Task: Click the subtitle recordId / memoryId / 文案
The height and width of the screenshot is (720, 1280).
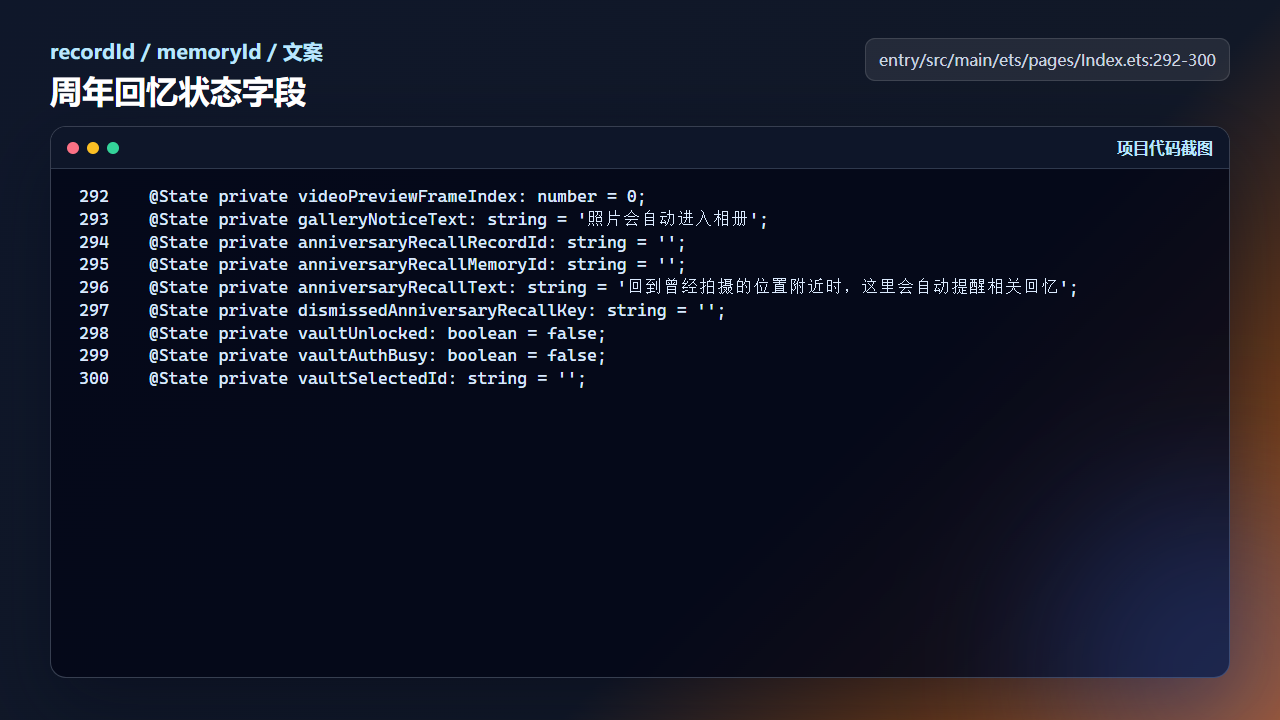Action: tap(186, 52)
